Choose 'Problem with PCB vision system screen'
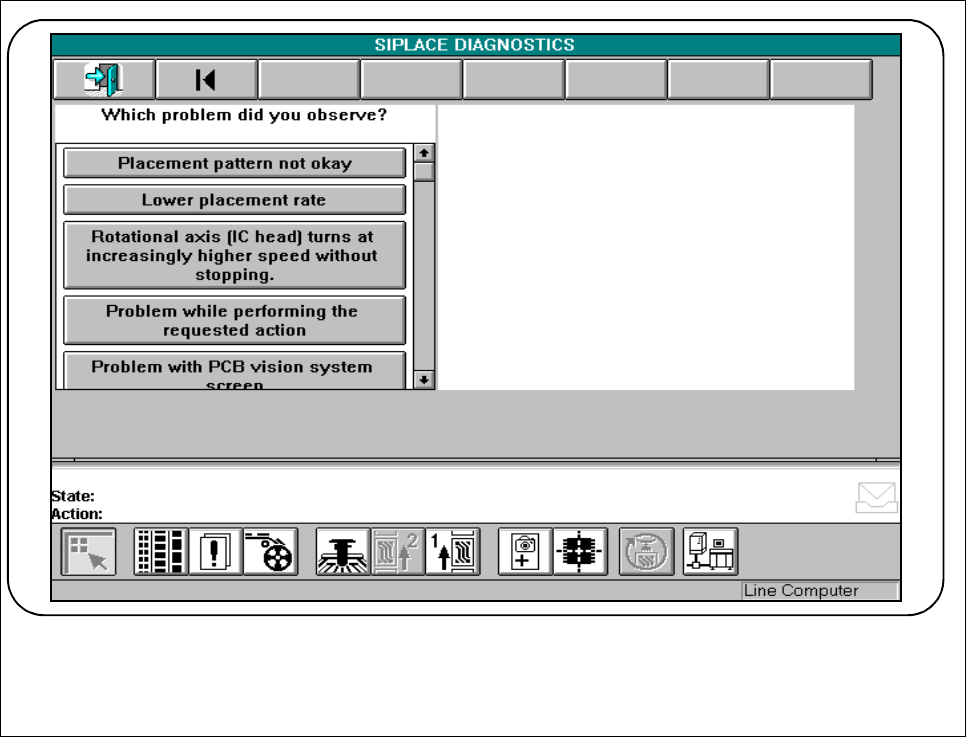This screenshot has width=966, height=737. [235, 371]
